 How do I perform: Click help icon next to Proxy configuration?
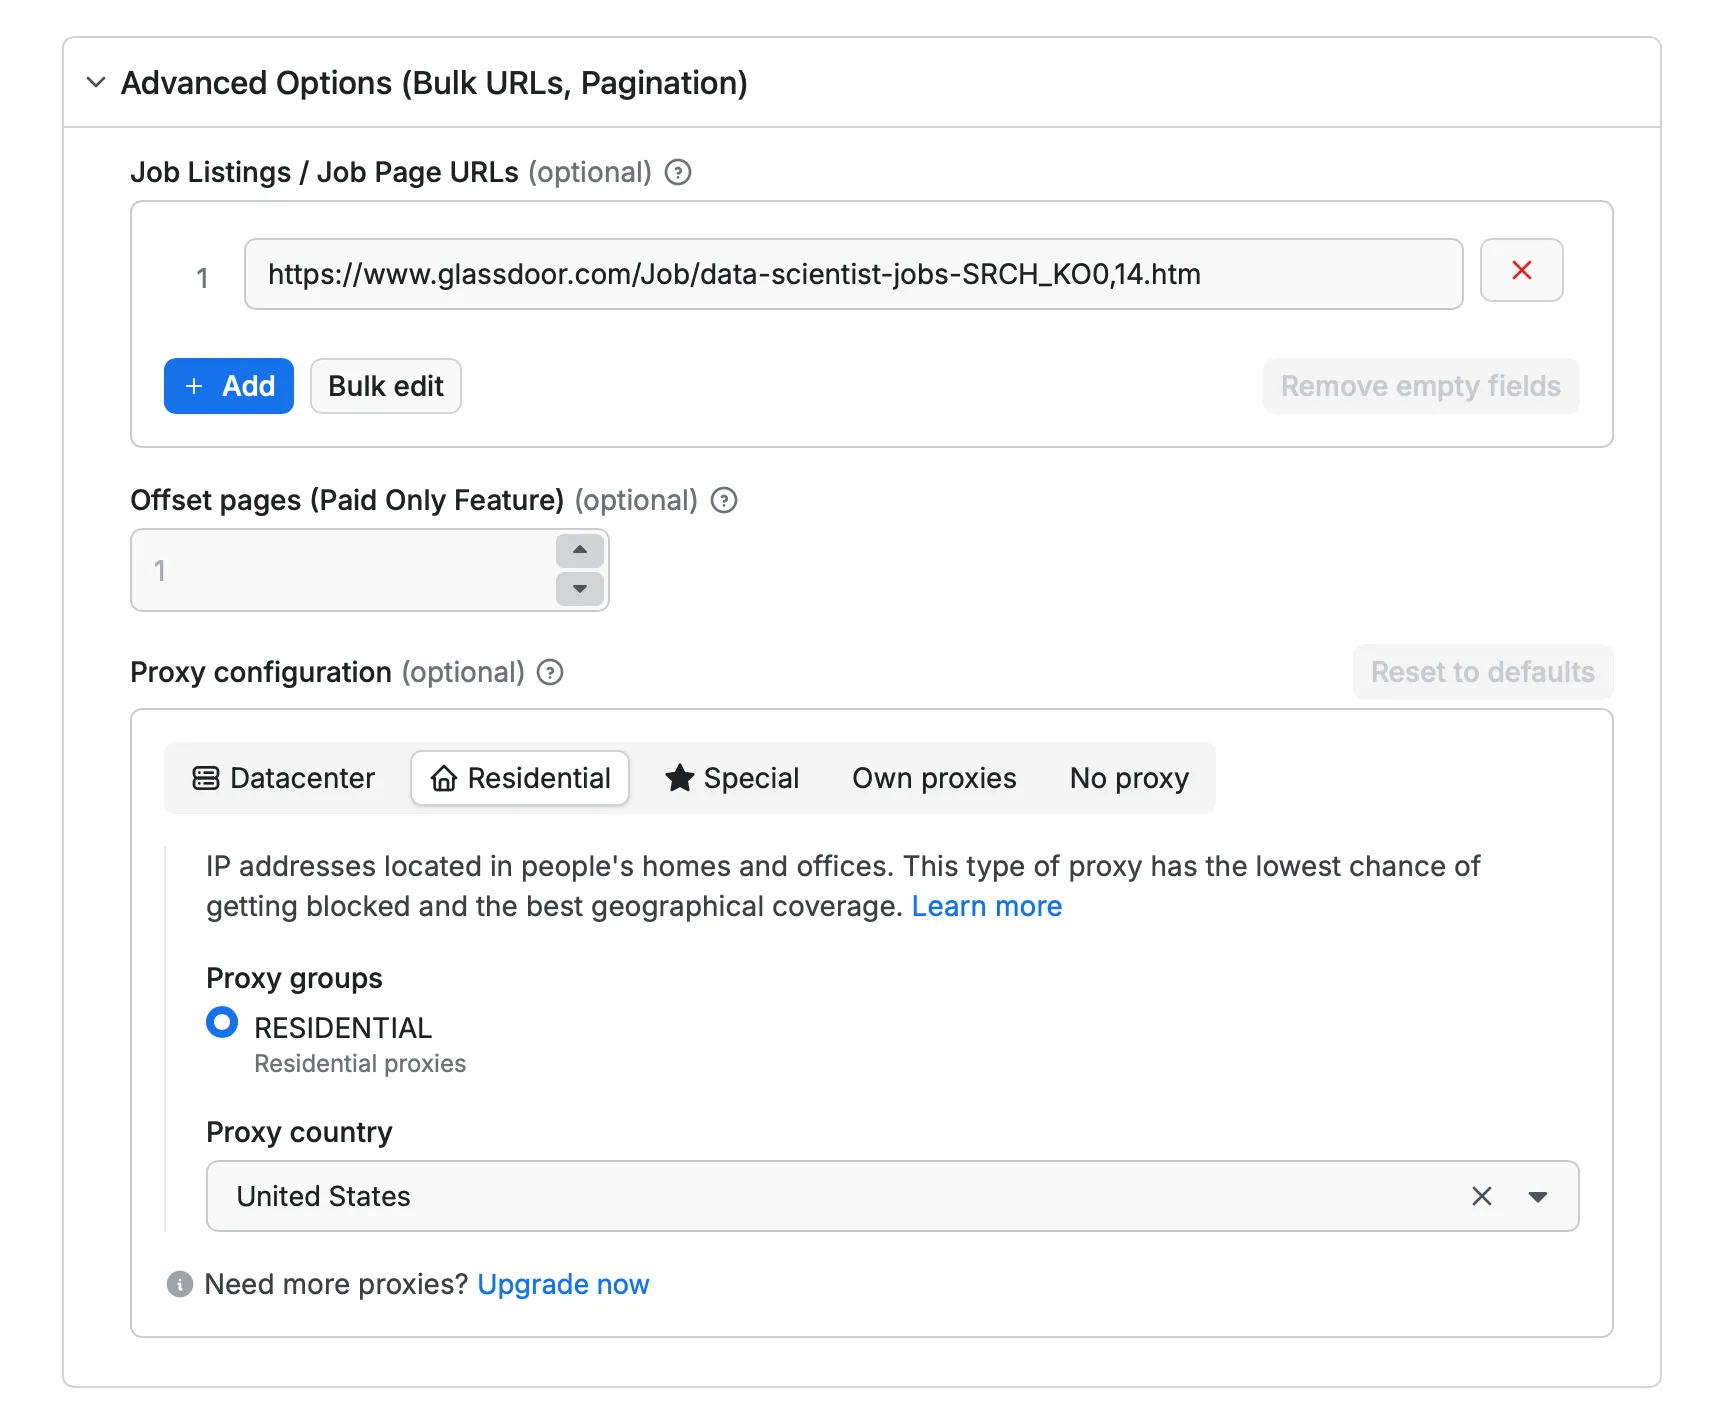tap(550, 672)
